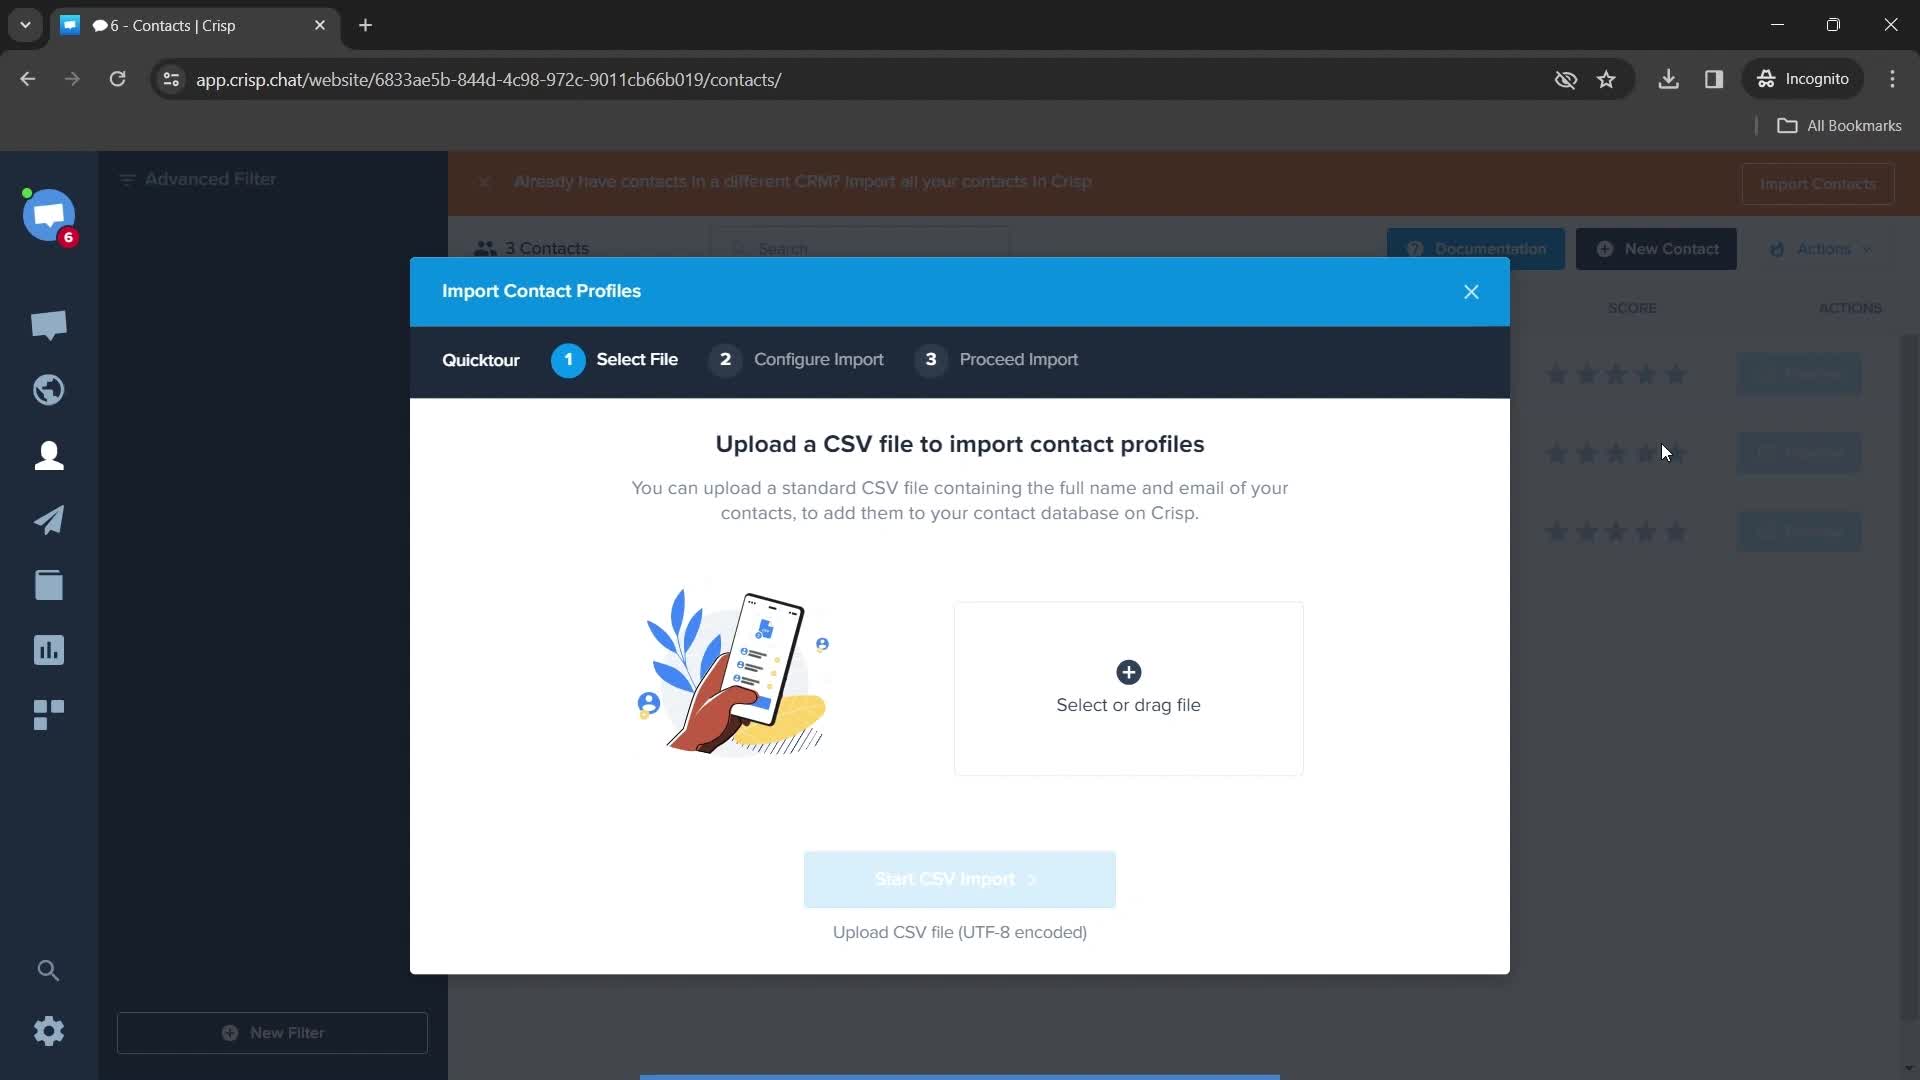The width and height of the screenshot is (1920, 1080).
Task: Click the Analytics/Stats icon
Action: click(47, 650)
